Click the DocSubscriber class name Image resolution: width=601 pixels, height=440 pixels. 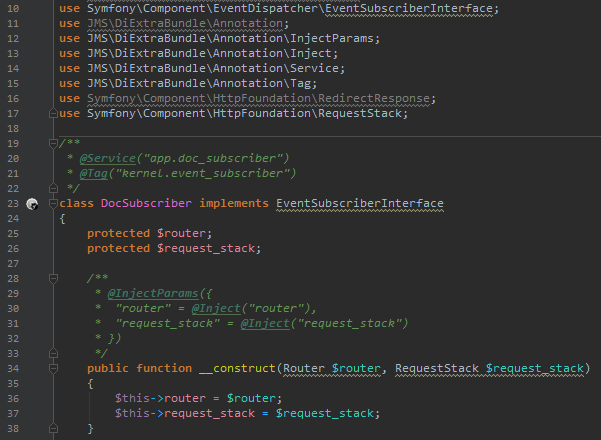(146, 203)
